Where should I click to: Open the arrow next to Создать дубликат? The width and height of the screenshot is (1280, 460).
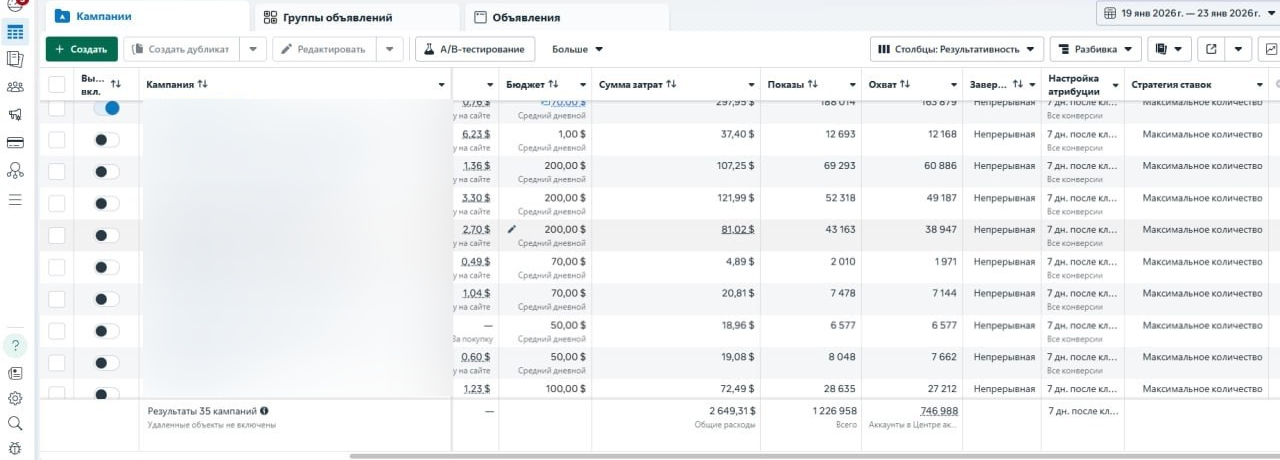pos(254,49)
